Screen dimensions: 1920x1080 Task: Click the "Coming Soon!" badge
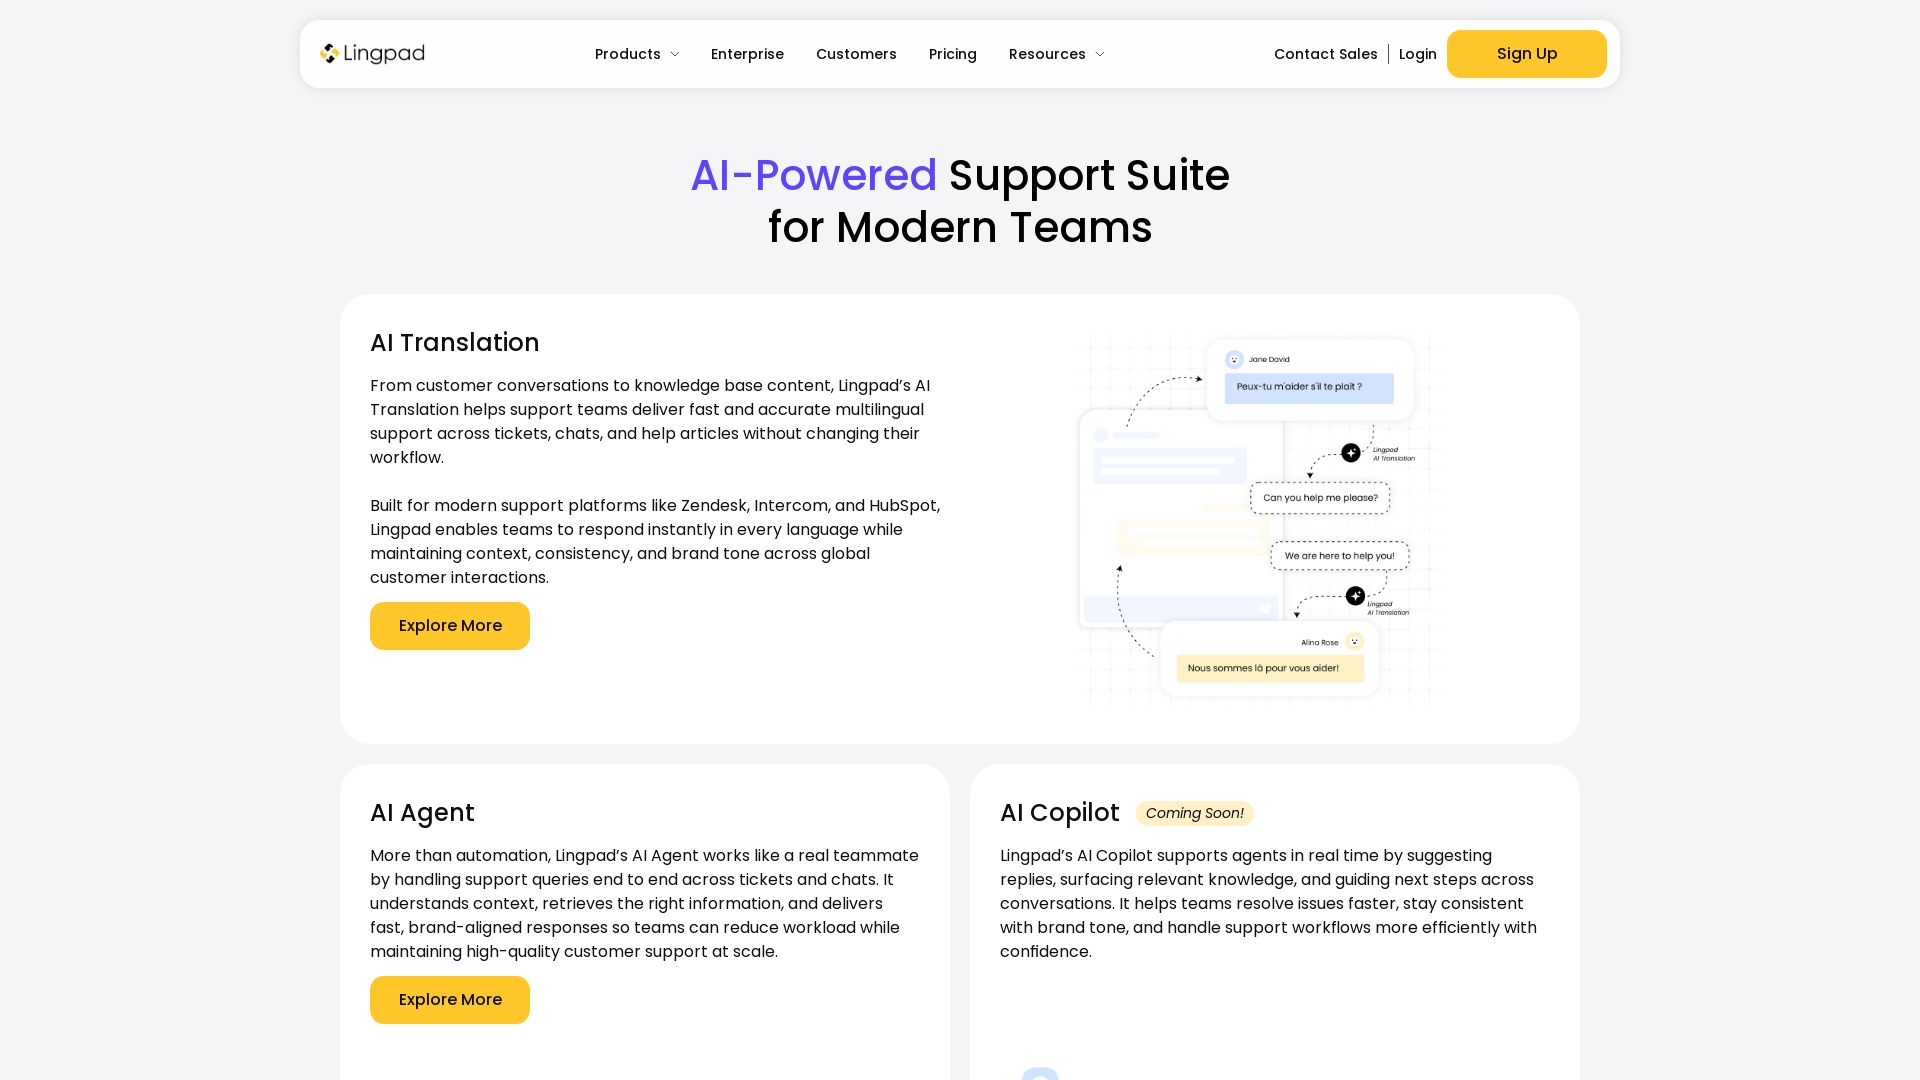(1194, 814)
